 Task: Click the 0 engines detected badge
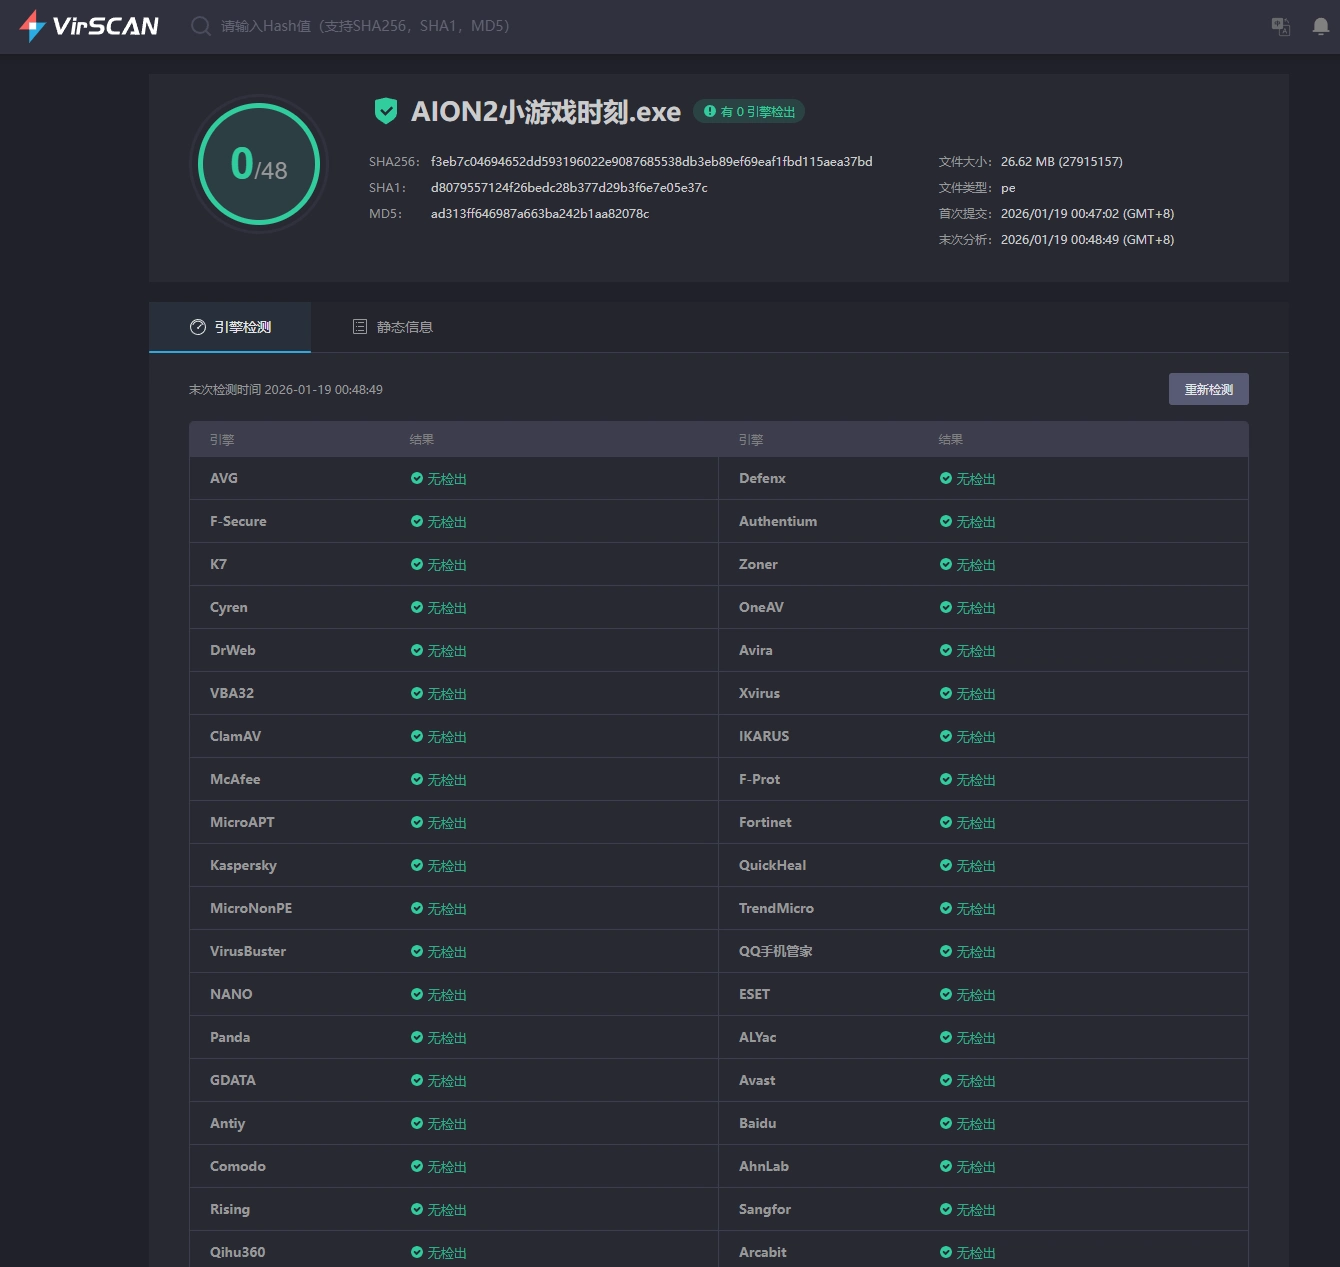(749, 112)
